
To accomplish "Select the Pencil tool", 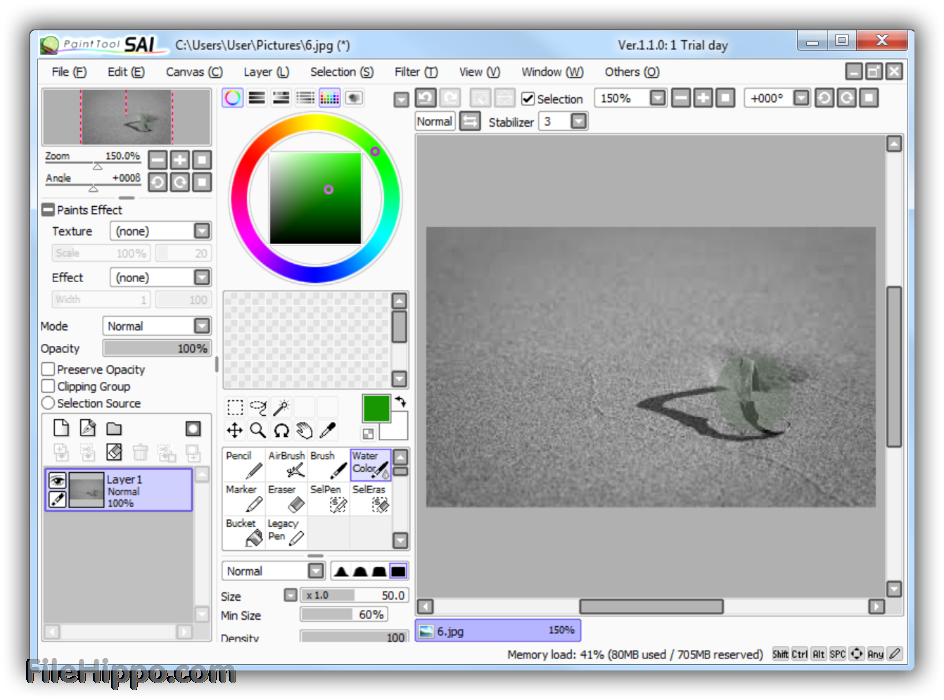I will [243, 465].
